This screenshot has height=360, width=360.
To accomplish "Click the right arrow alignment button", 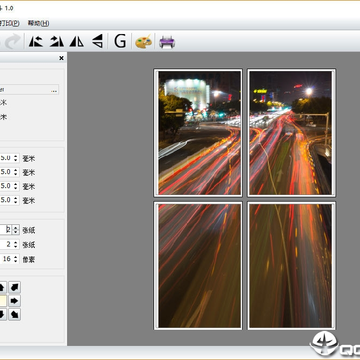I will tap(14, 301).
